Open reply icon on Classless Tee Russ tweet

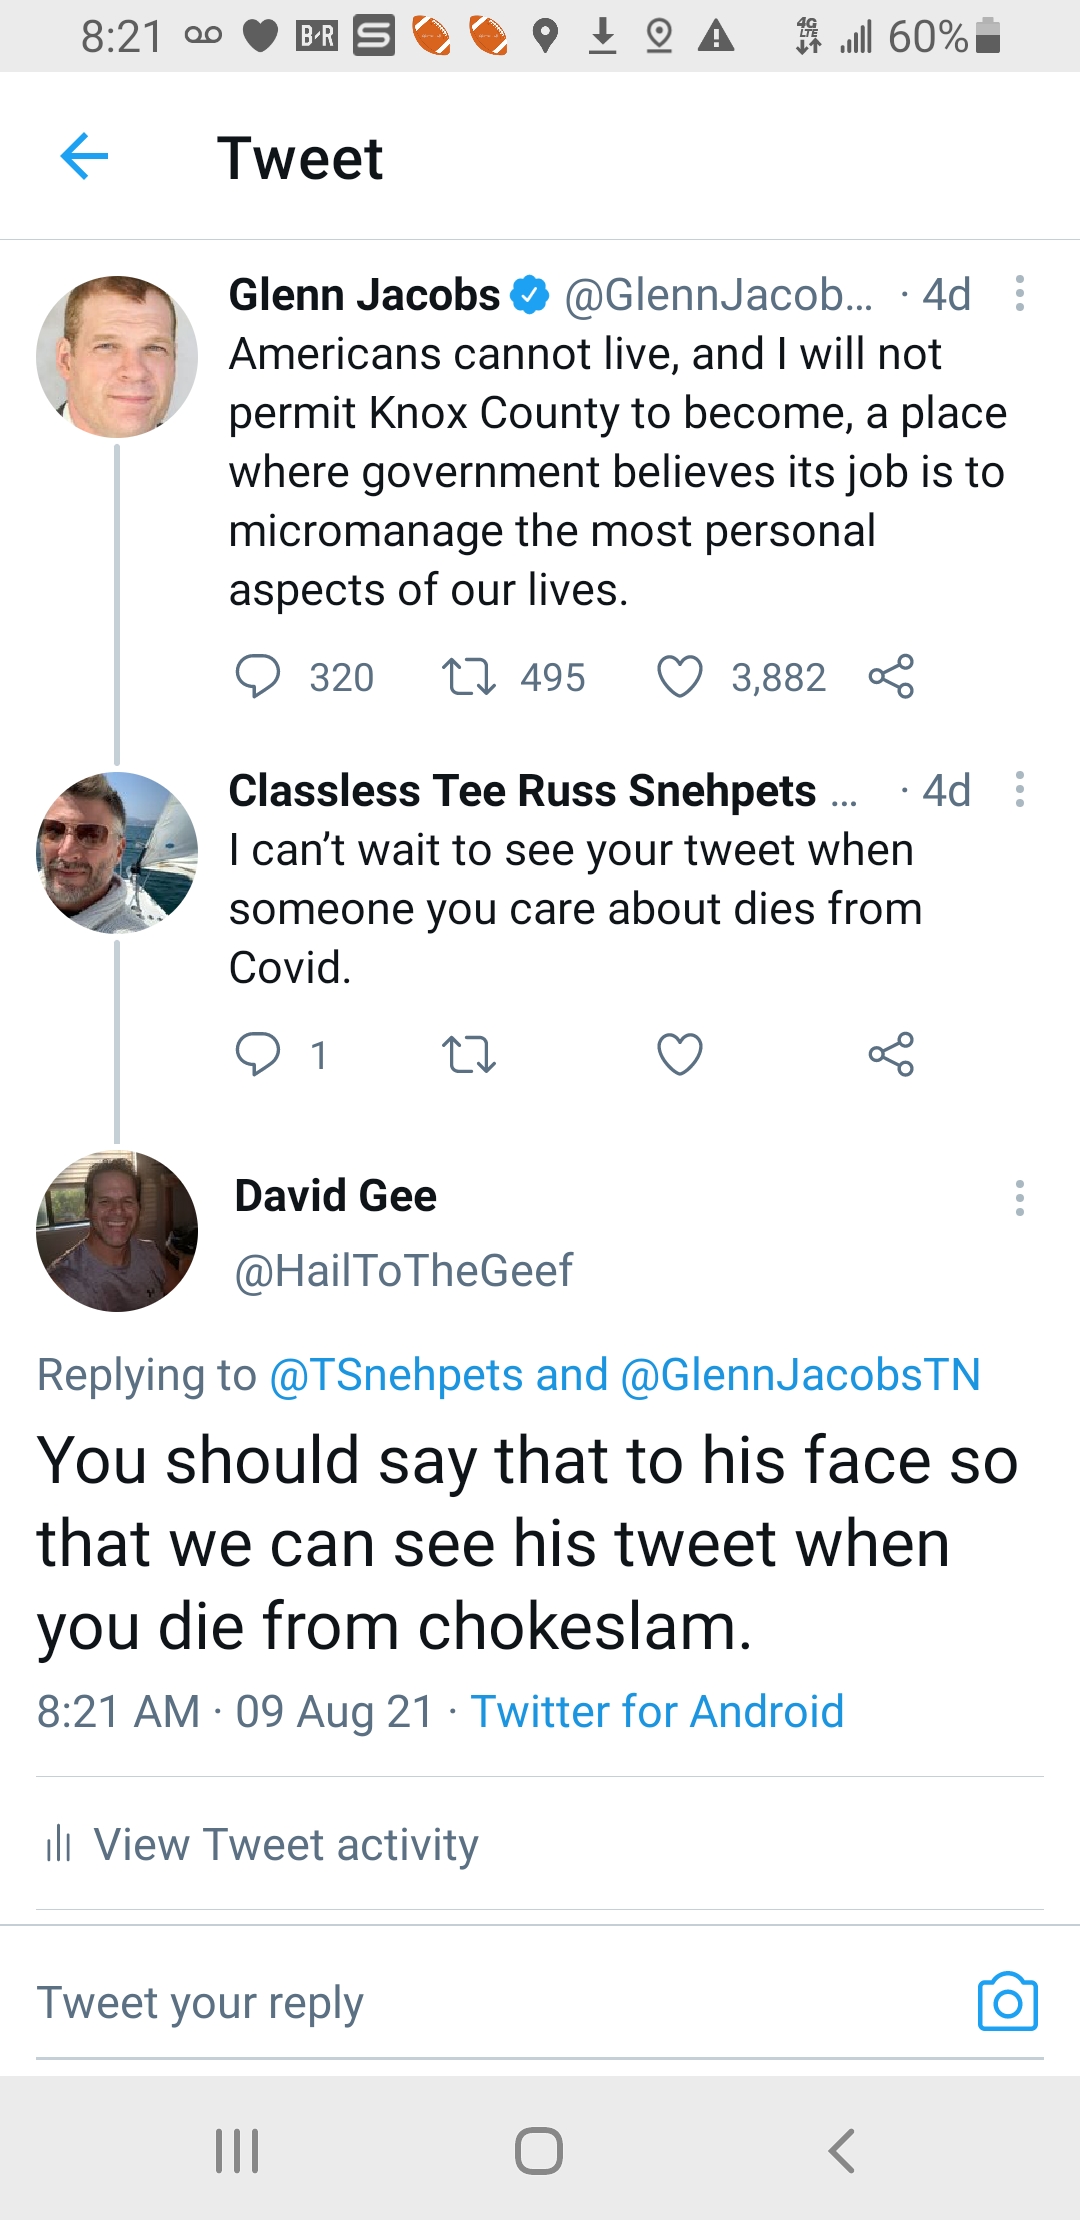tap(257, 1054)
